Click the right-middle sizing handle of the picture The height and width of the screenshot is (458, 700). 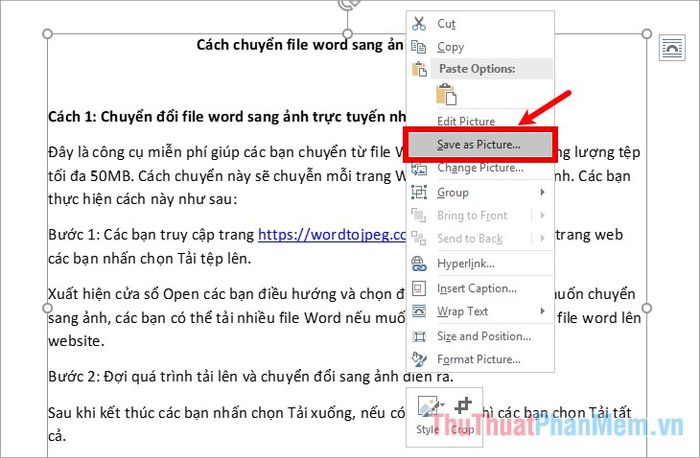point(647,308)
